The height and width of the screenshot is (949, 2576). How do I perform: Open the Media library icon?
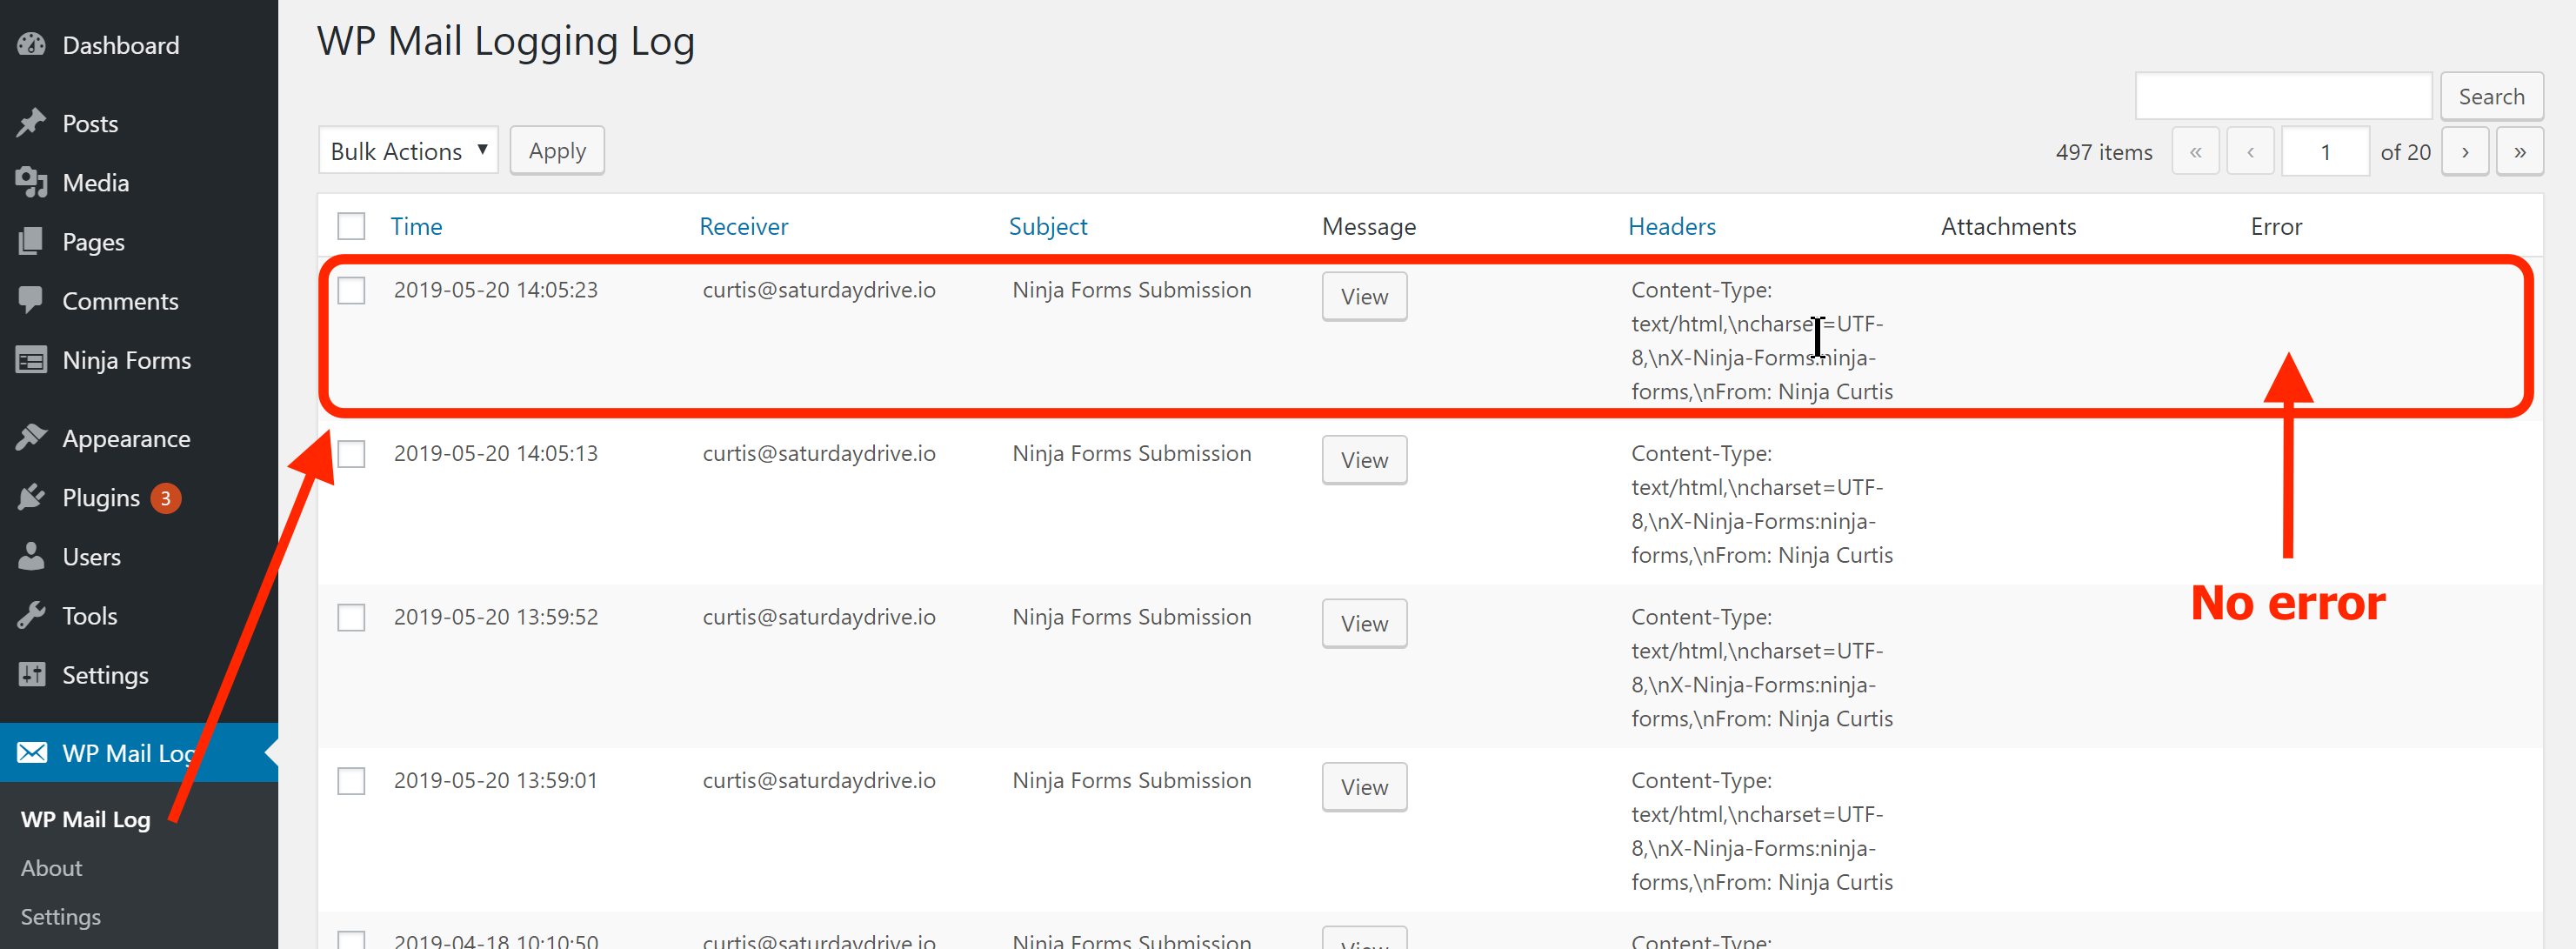coord(31,182)
